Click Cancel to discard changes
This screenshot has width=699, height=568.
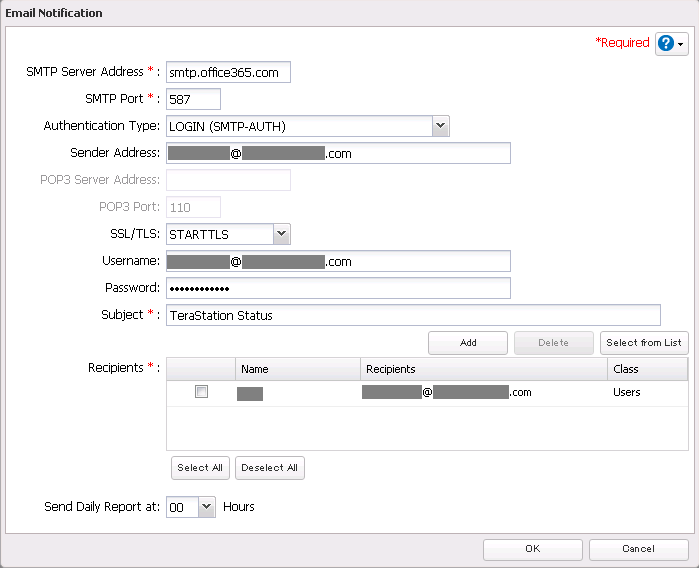coord(638,549)
